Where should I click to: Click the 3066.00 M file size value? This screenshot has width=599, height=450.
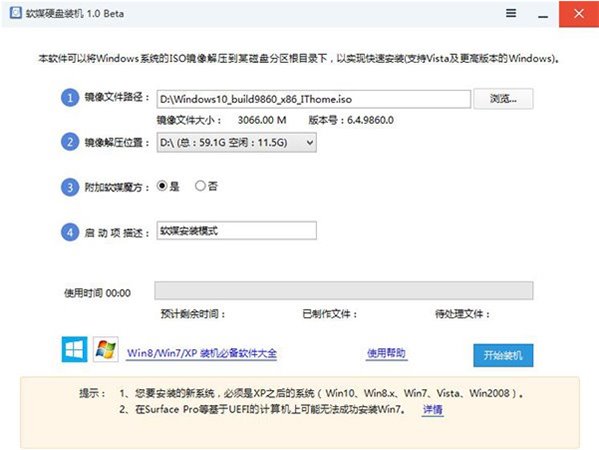[262, 120]
